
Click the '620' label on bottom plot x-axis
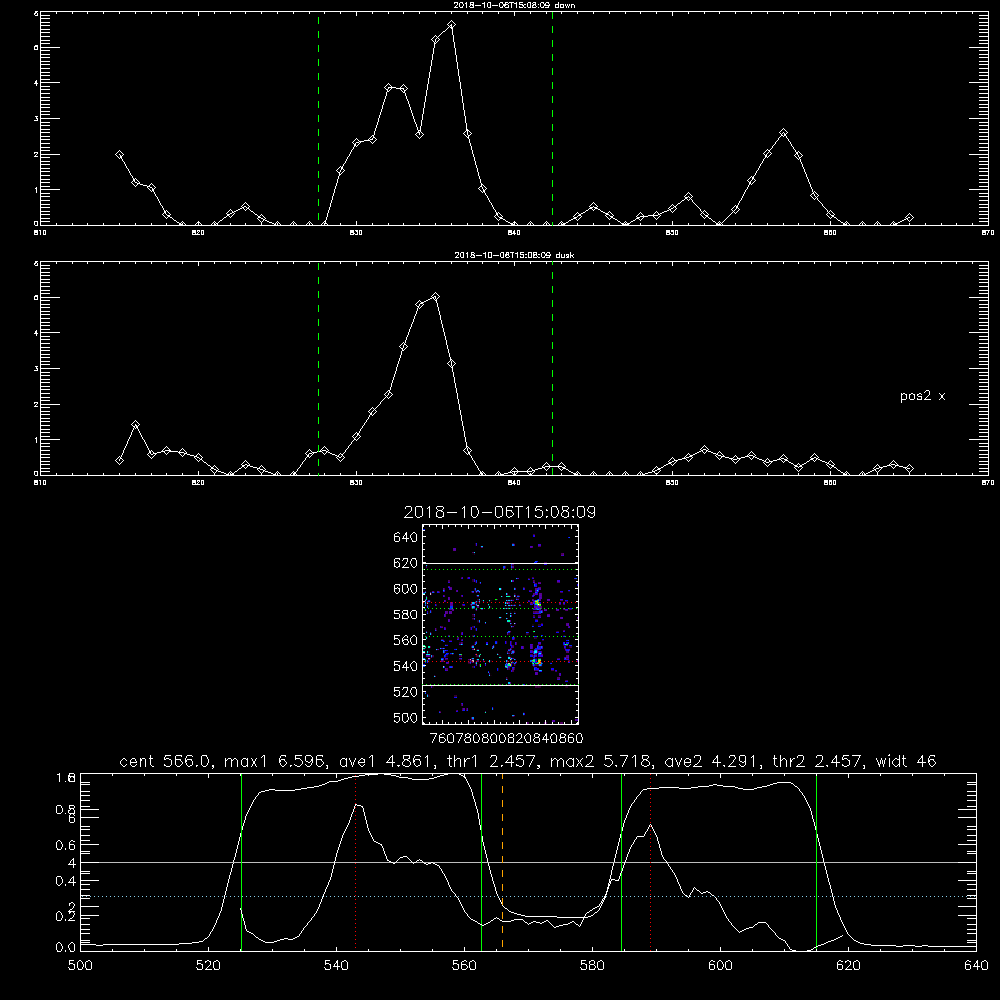pyautogui.click(x=848, y=966)
